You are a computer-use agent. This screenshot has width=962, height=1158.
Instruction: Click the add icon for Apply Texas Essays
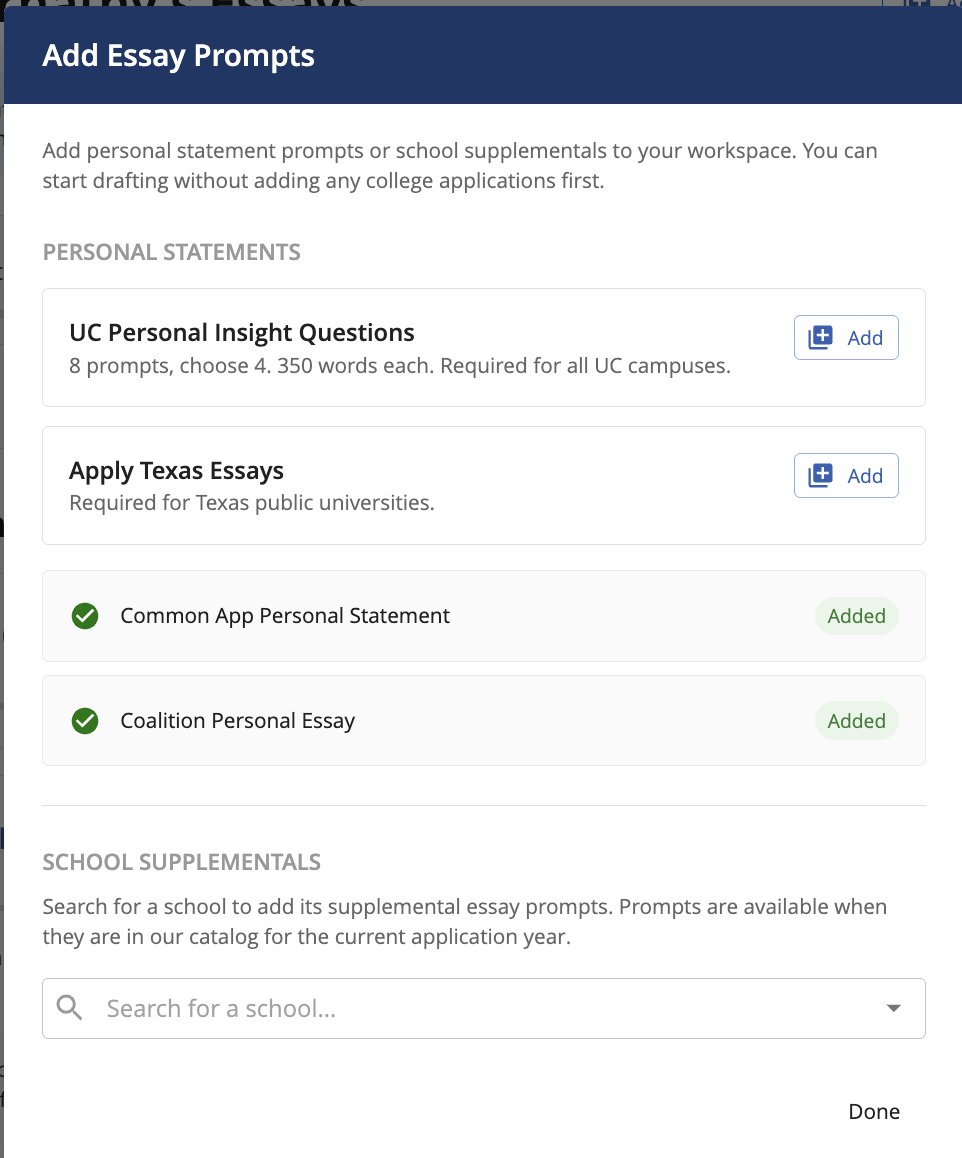(821, 476)
